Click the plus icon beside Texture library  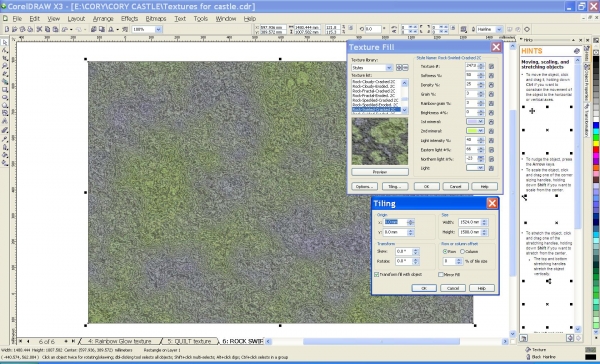pyautogui.click(x=399, y=67)
